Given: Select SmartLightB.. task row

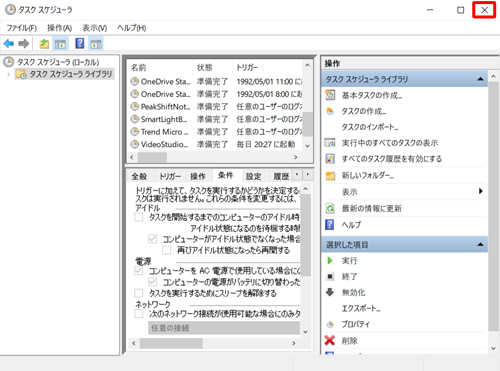Looking at the screenshot, I should (x=217, y=119).
